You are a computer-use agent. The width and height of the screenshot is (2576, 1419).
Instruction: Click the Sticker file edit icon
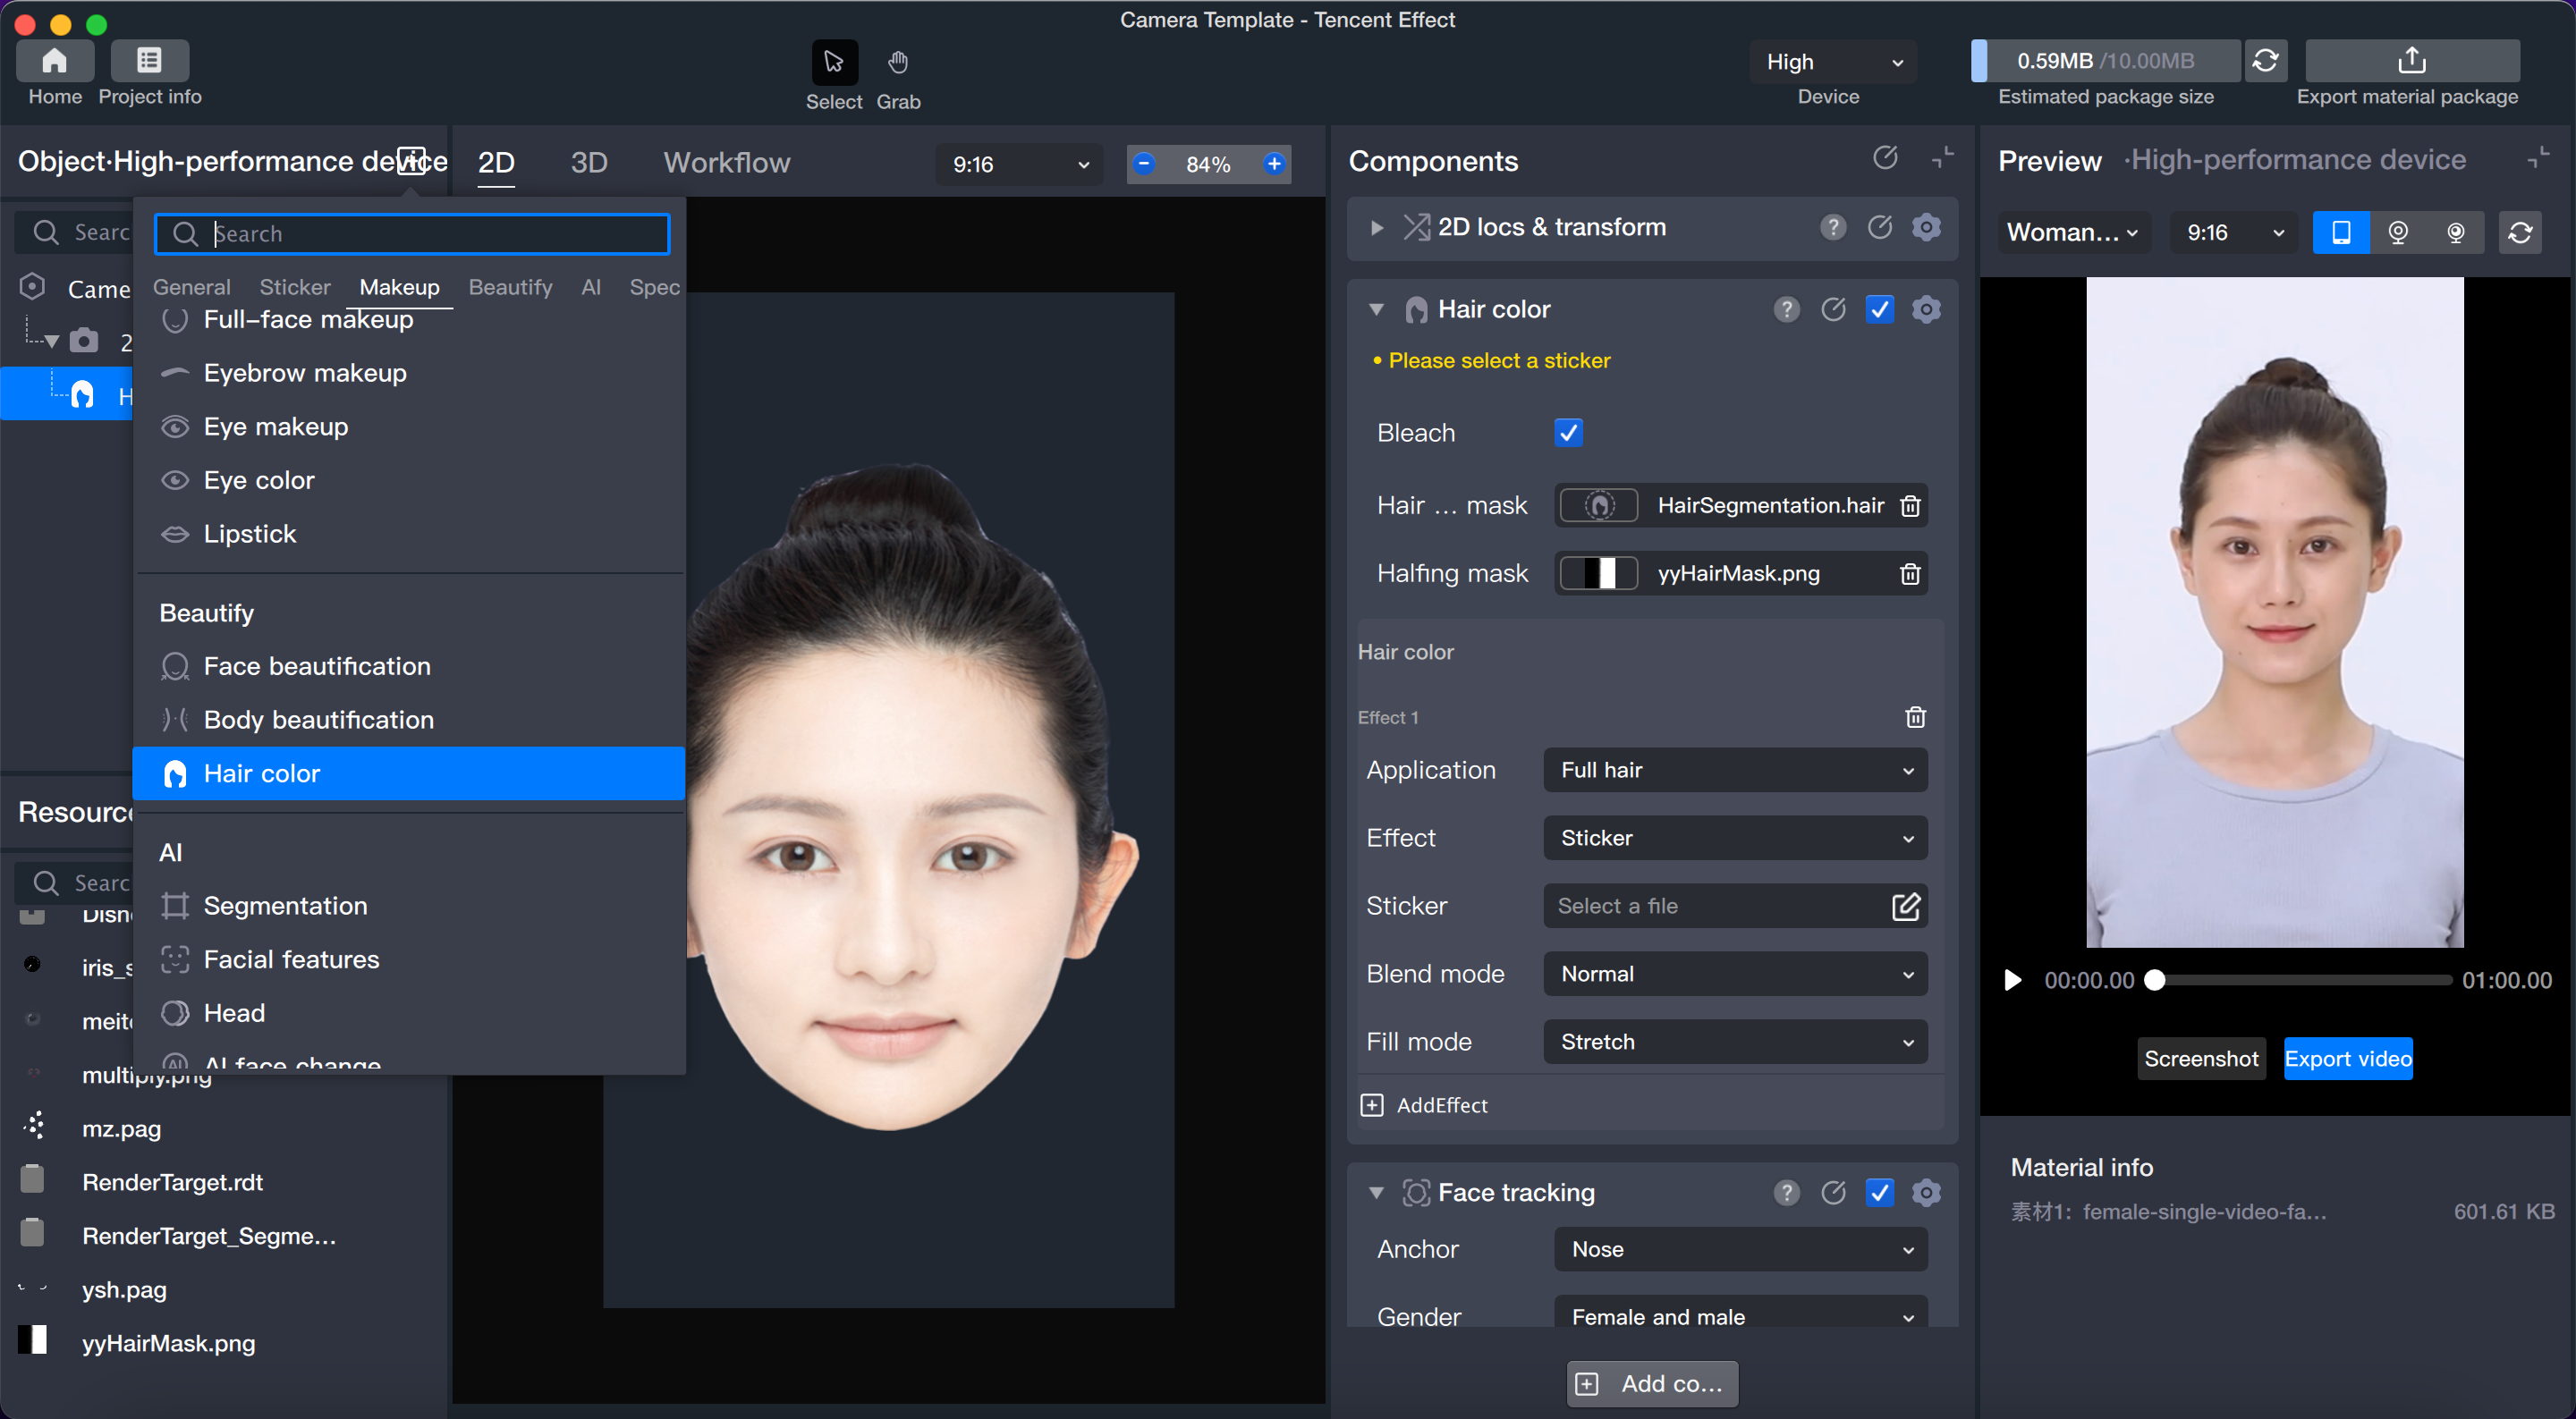[1906, 906]
